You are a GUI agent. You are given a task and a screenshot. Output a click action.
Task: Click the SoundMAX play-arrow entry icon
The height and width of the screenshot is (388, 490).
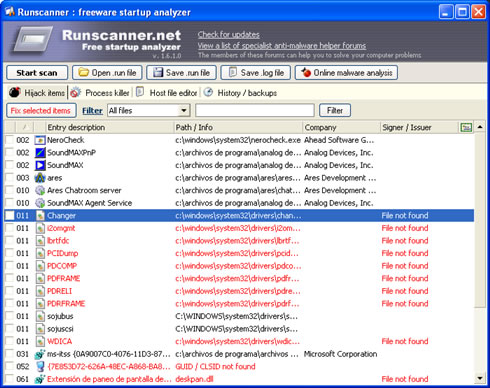click(40, 165)
